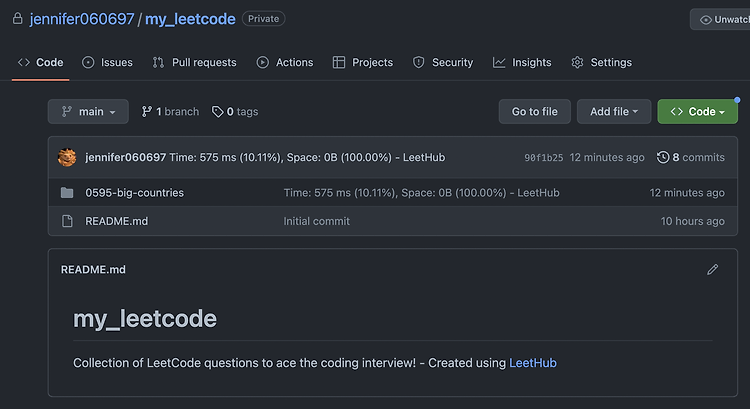Open commit hash 90f1b25
This screenshot has height=409, width=750.
543,158
